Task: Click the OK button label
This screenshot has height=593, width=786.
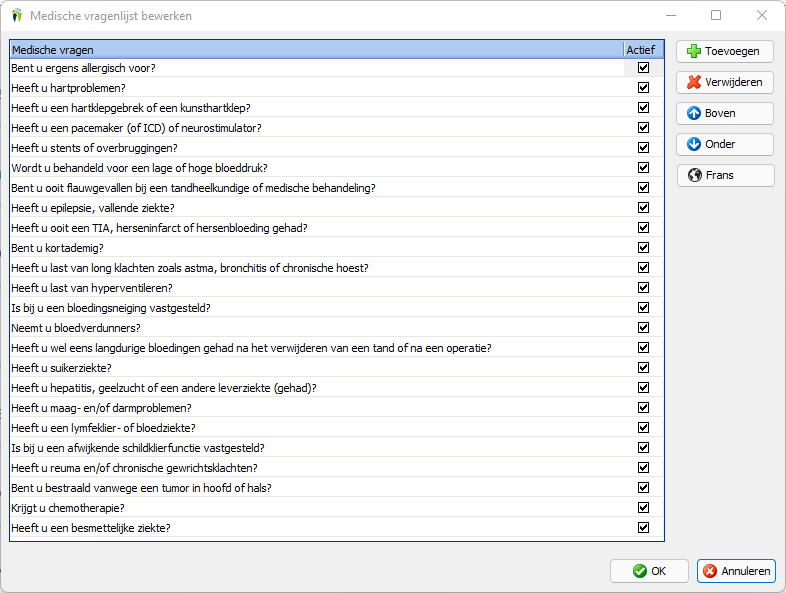Action: [x=658, y=571]
